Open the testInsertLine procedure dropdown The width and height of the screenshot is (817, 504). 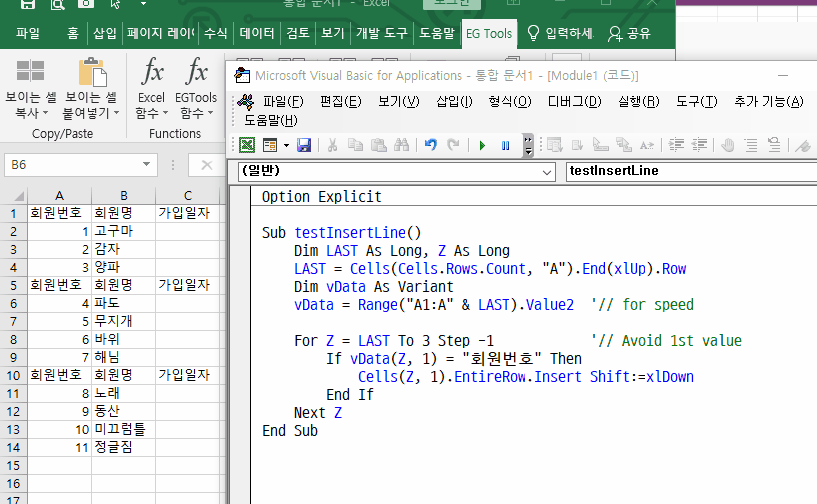point(691,171)
